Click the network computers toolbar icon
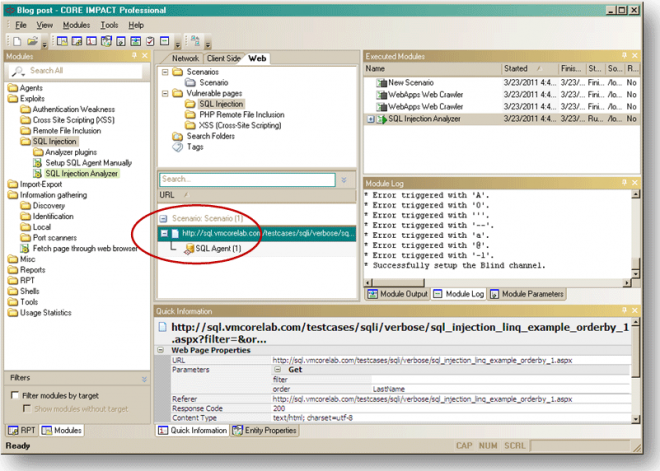Image resolution: width=660 pixels, height=471 pixels. (195, 41)
